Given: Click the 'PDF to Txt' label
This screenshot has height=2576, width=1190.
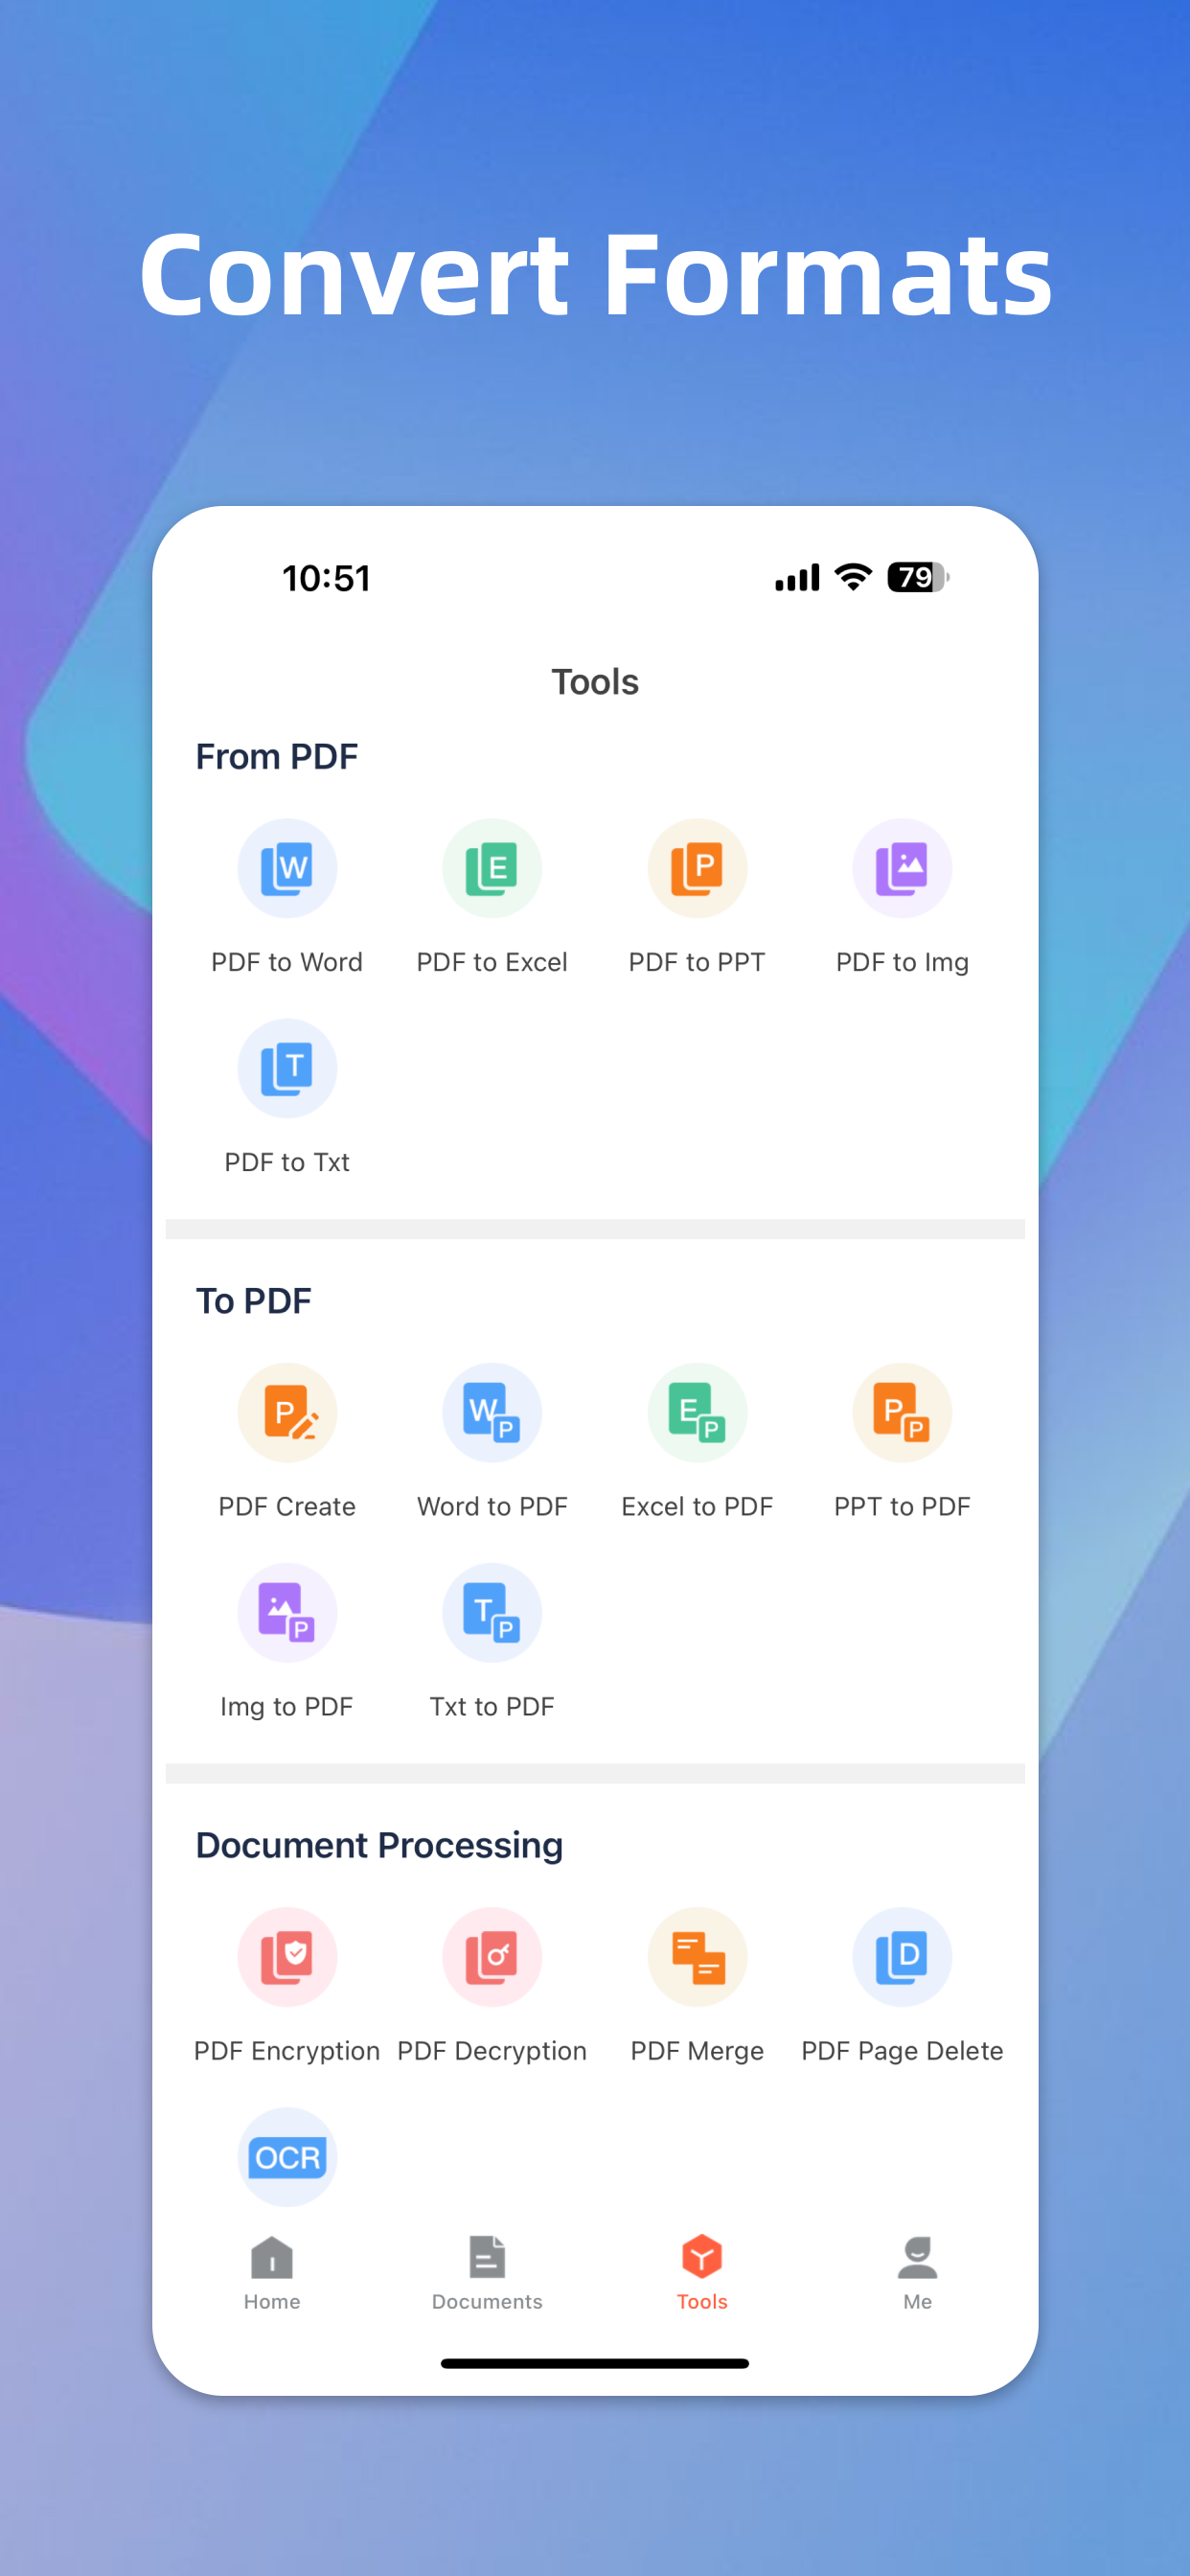Looking at the screenshot, I should pos(287,1162).
